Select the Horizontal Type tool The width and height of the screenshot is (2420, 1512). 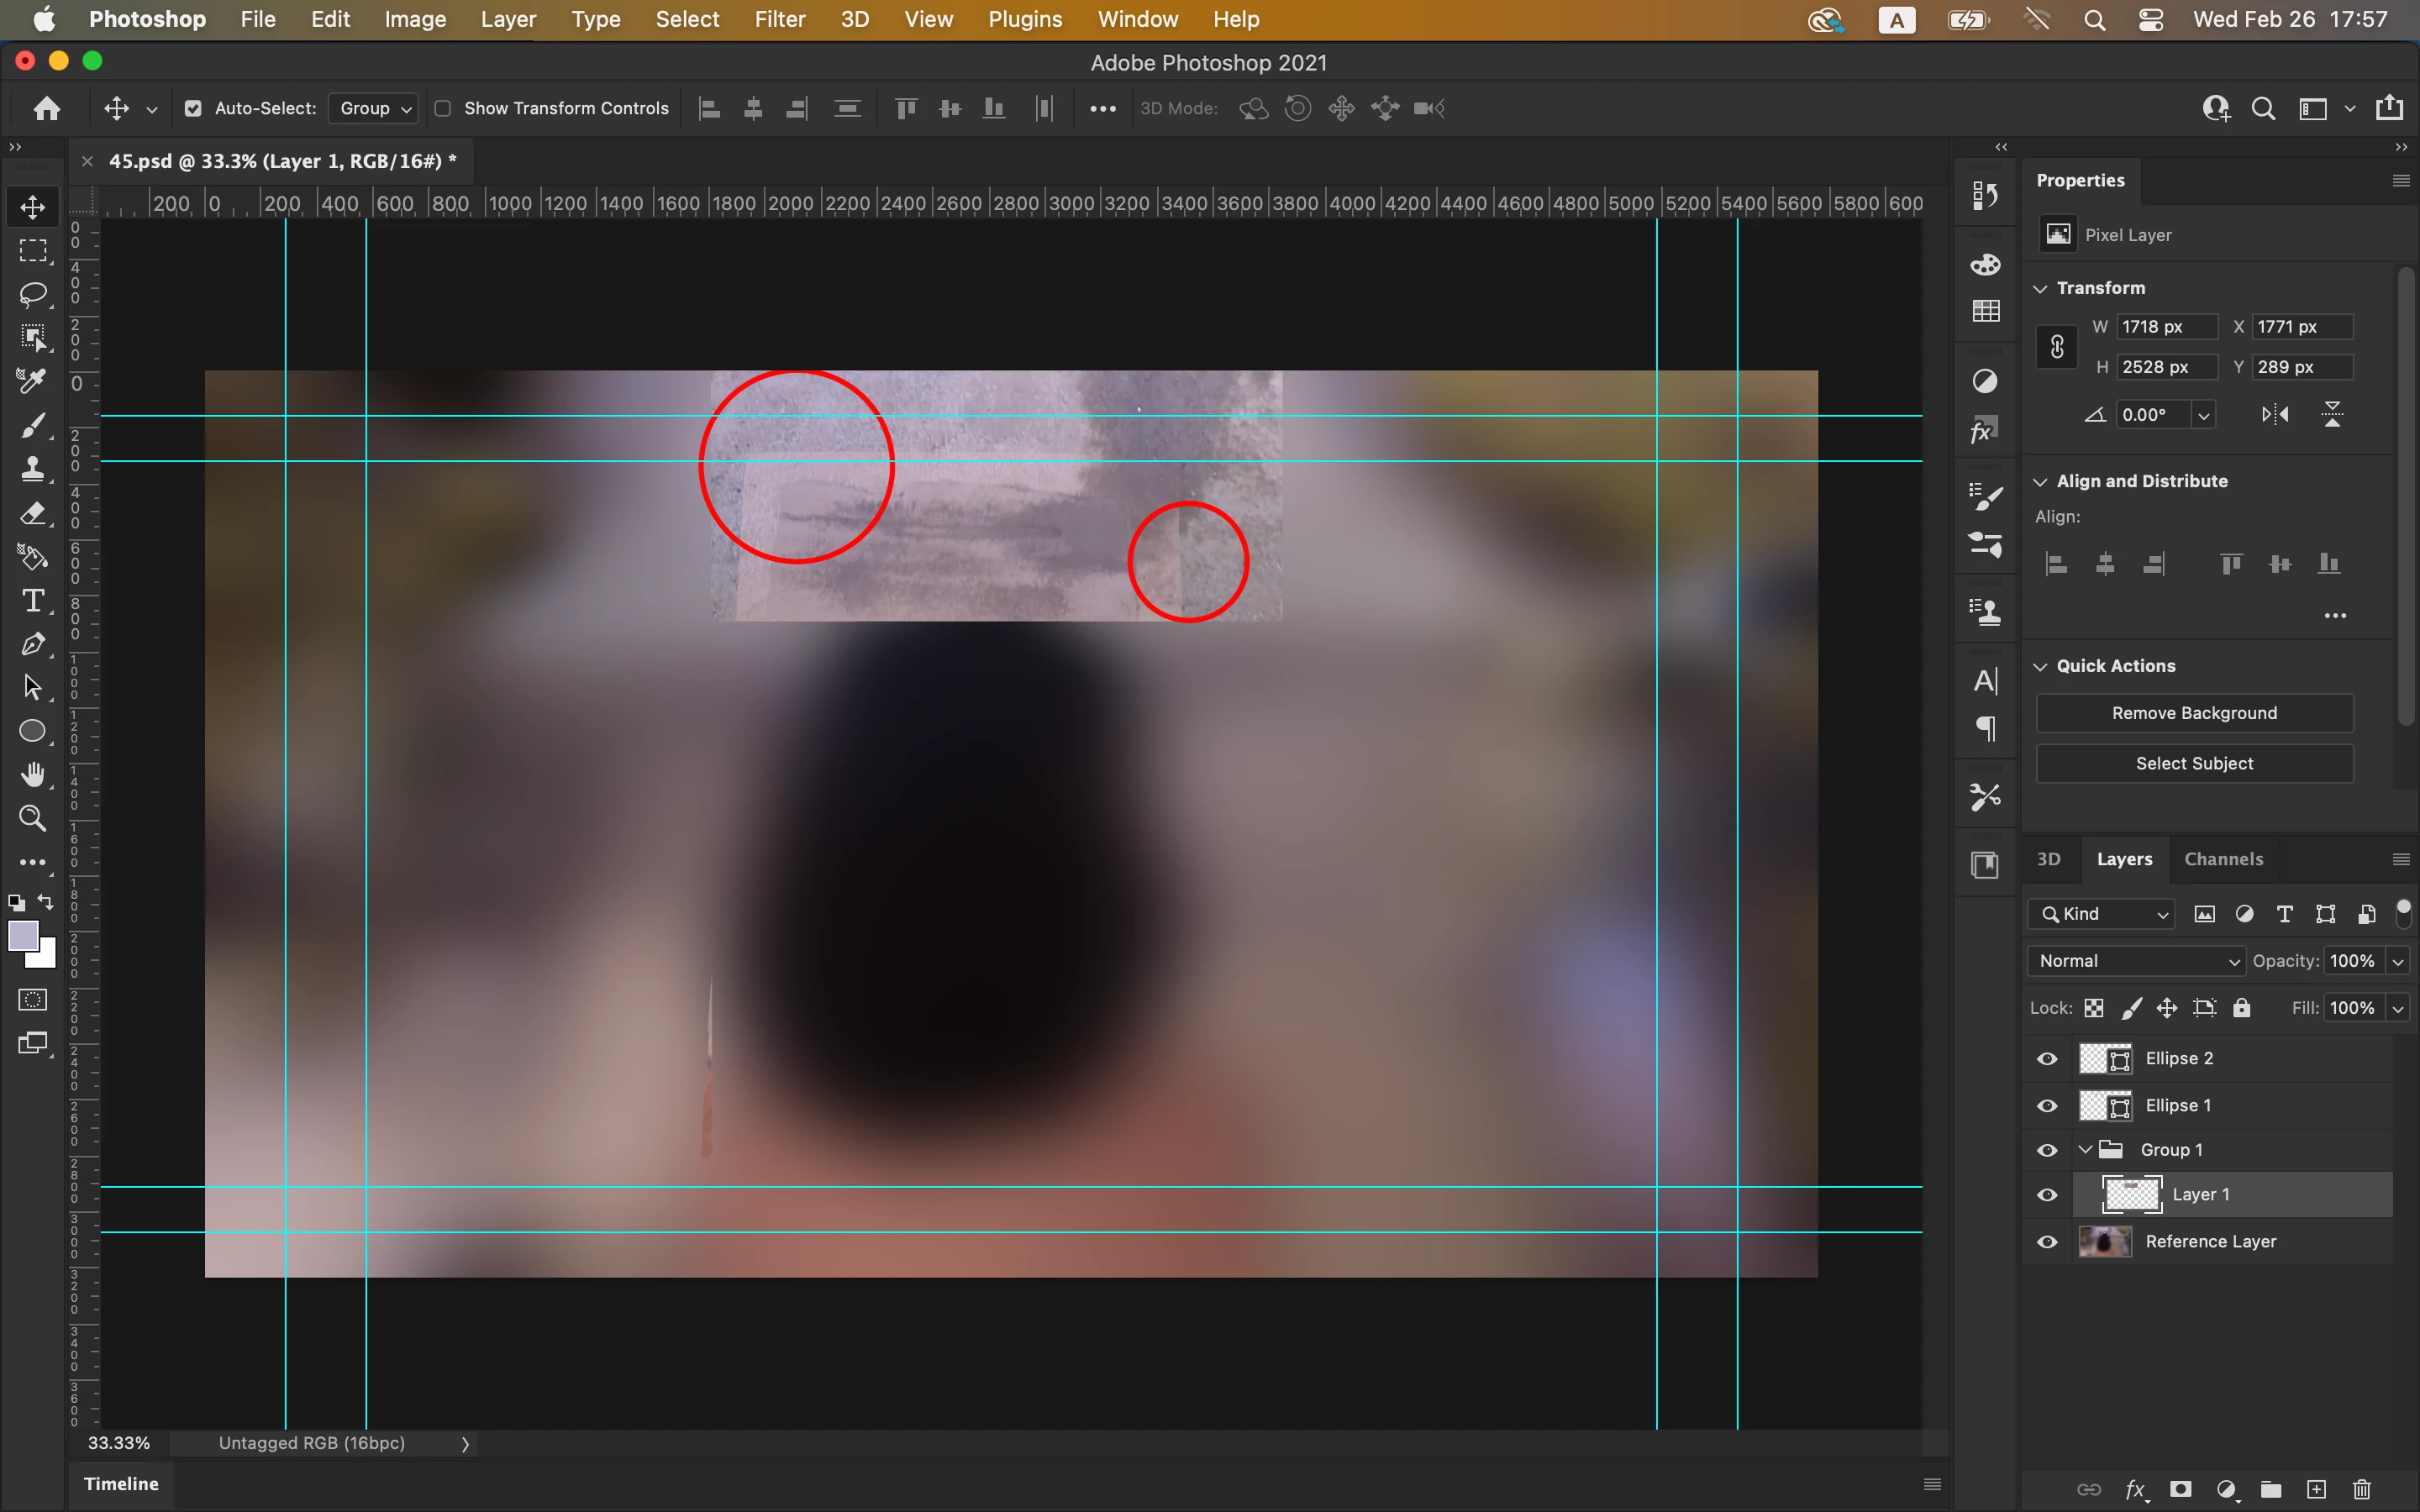point(33,601)
